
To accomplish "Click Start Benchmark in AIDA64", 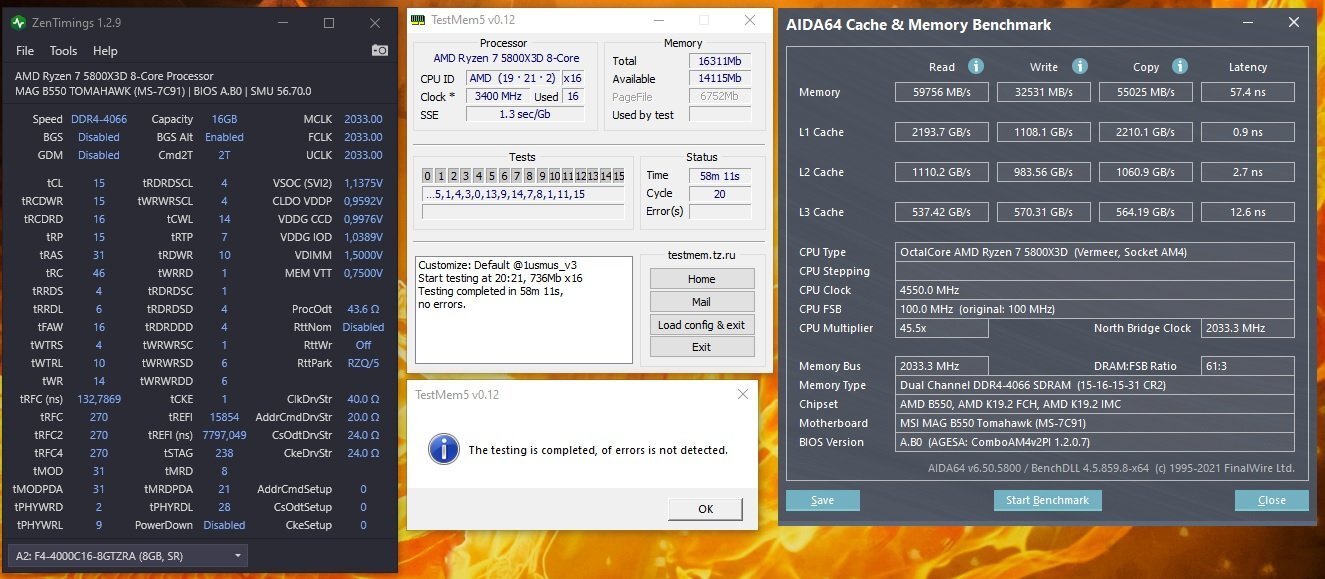I will [x=1047, y=500].
